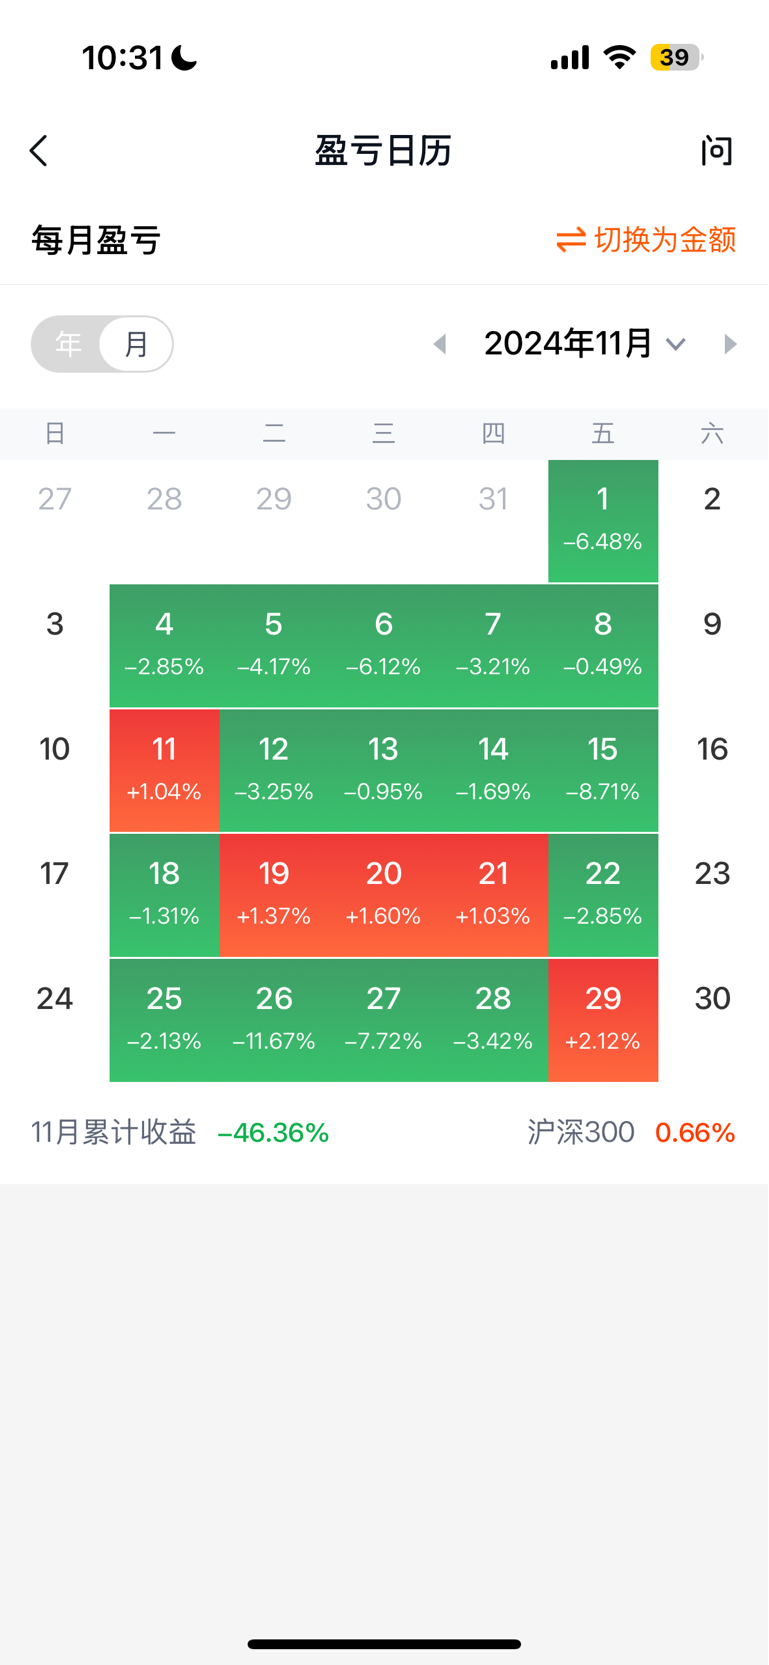Select 月 monthly view toggle
Viewport: 769px width, 1665px height.
tap(136, 344)
